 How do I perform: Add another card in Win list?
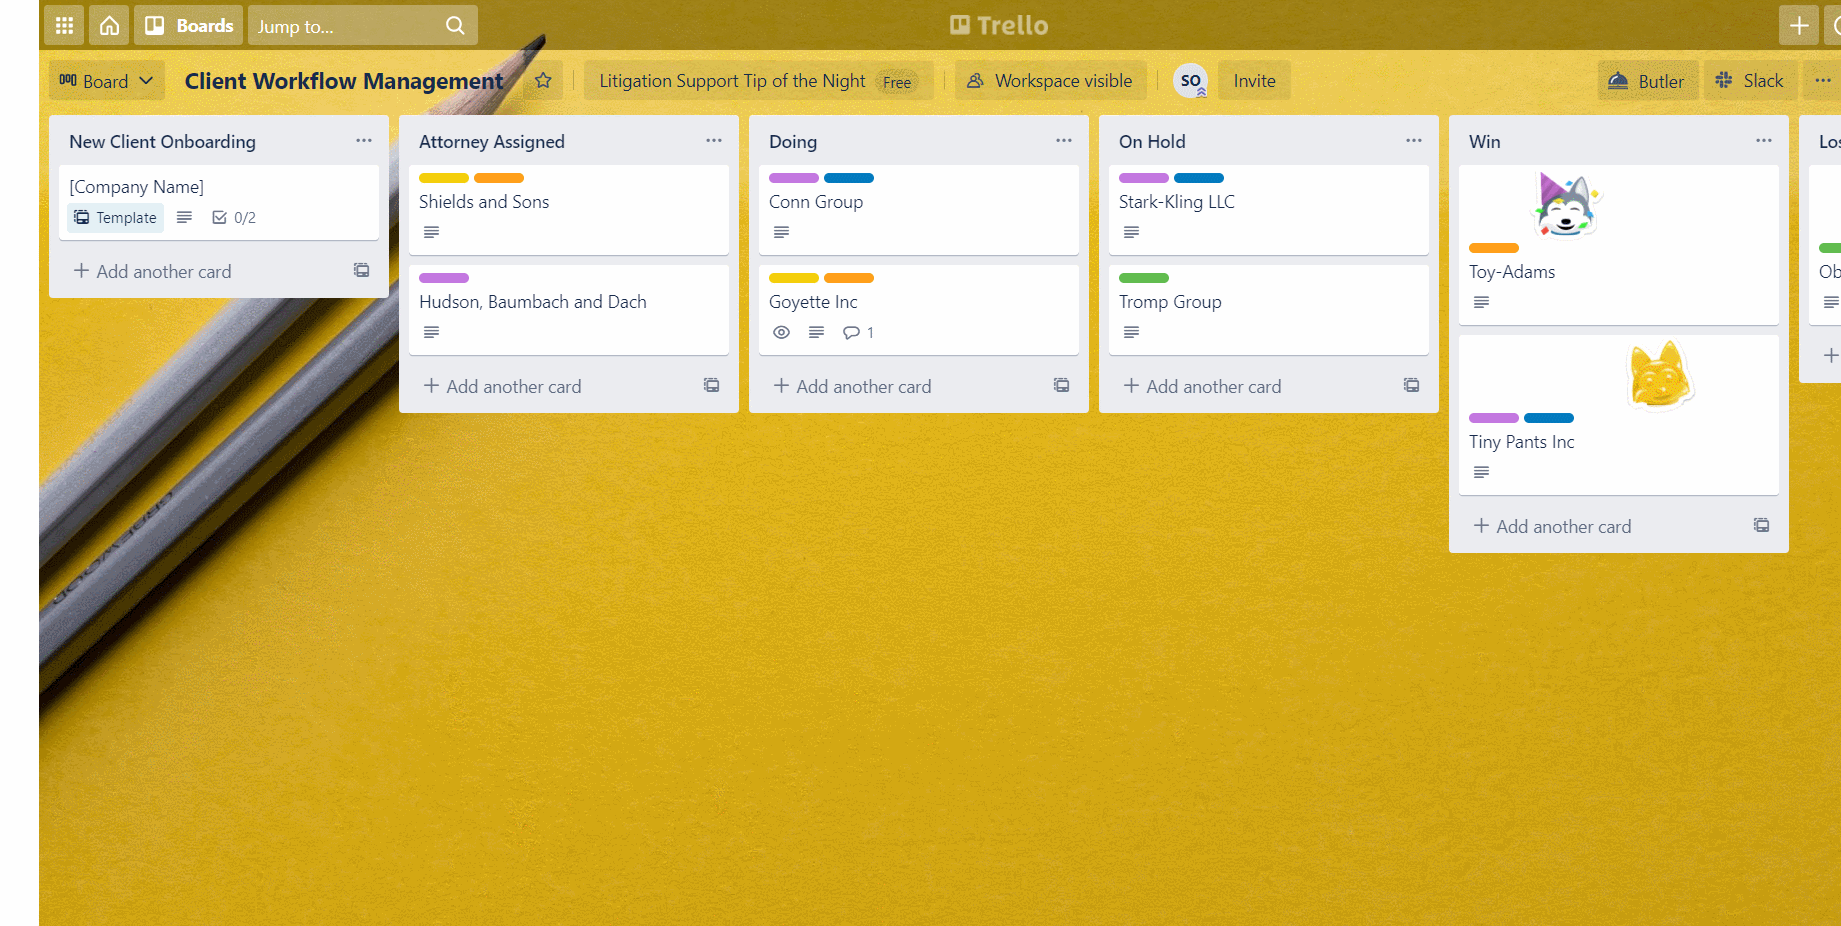[x=1553, y=526]
